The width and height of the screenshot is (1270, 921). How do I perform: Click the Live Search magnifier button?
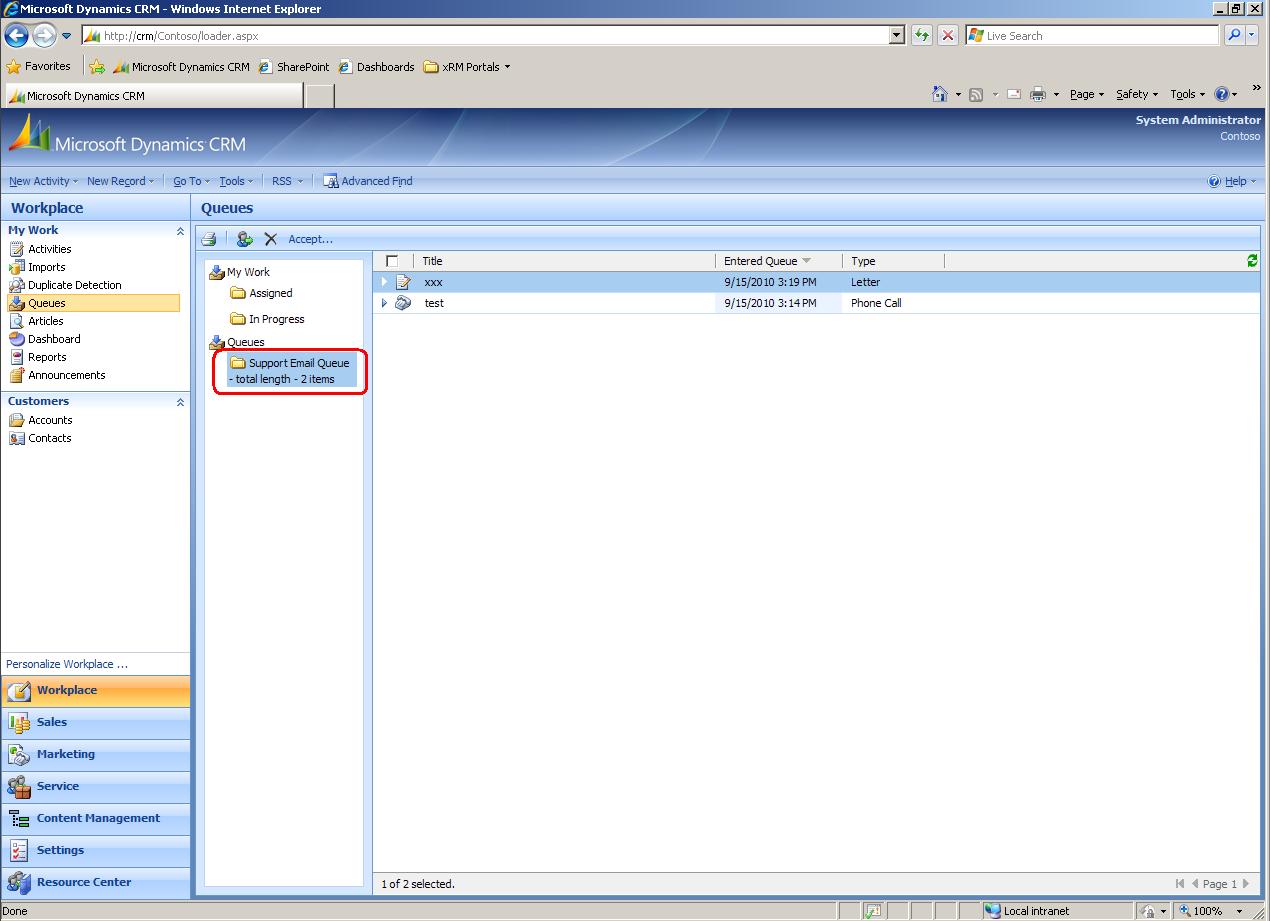pyautogui.click(x=1234, y=35)
